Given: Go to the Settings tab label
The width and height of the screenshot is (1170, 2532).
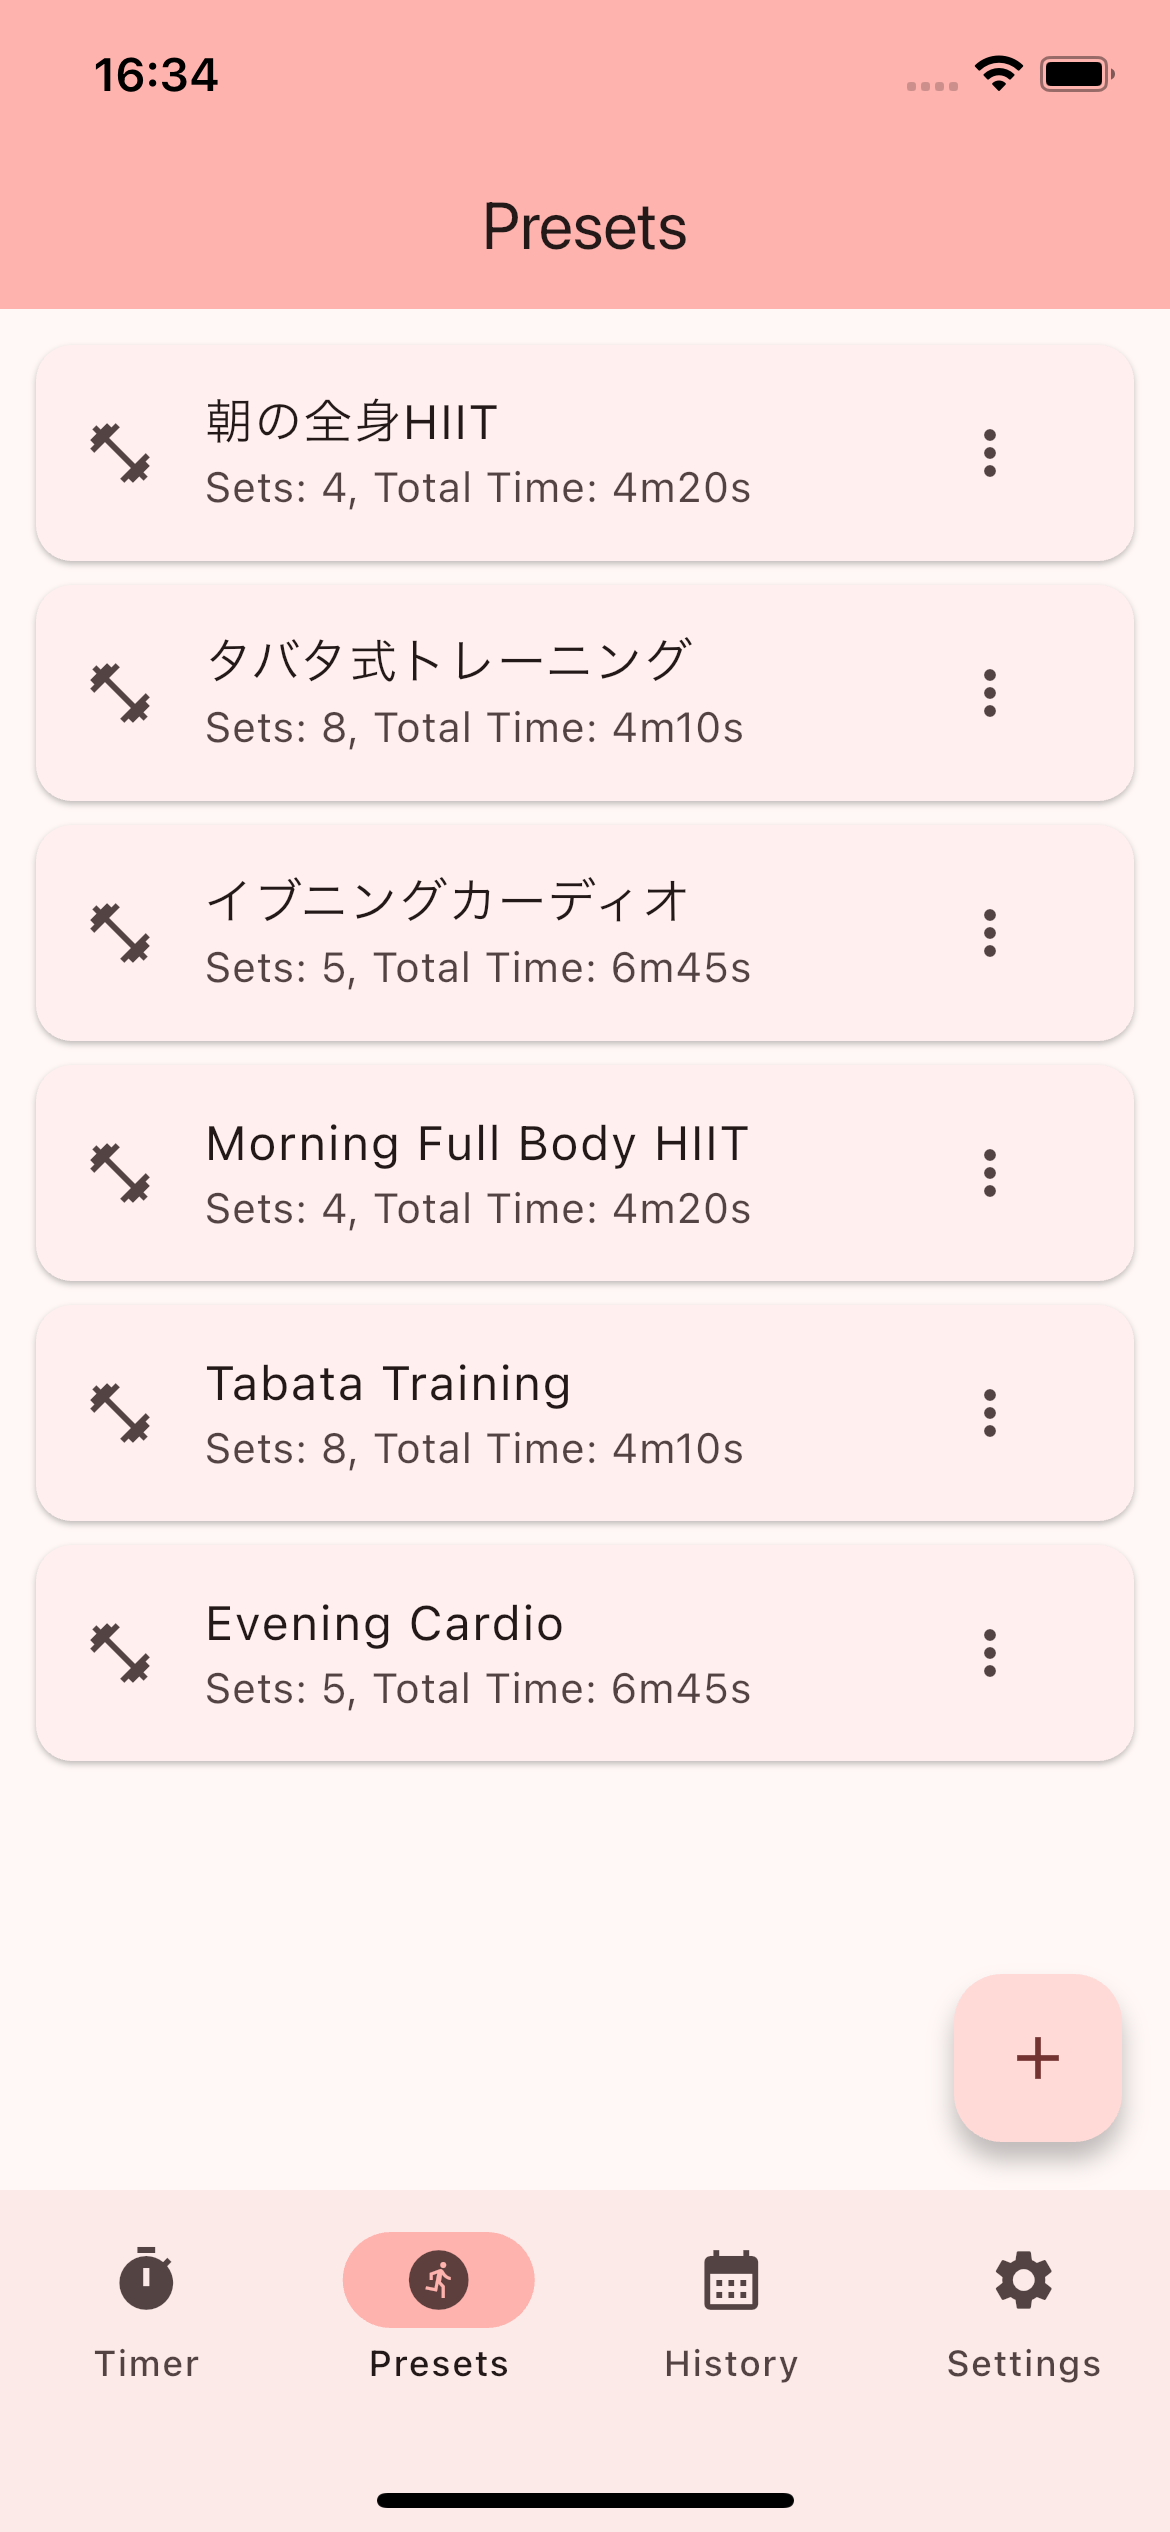Looking at the screenshot, I should (x=1023, y=2364).
